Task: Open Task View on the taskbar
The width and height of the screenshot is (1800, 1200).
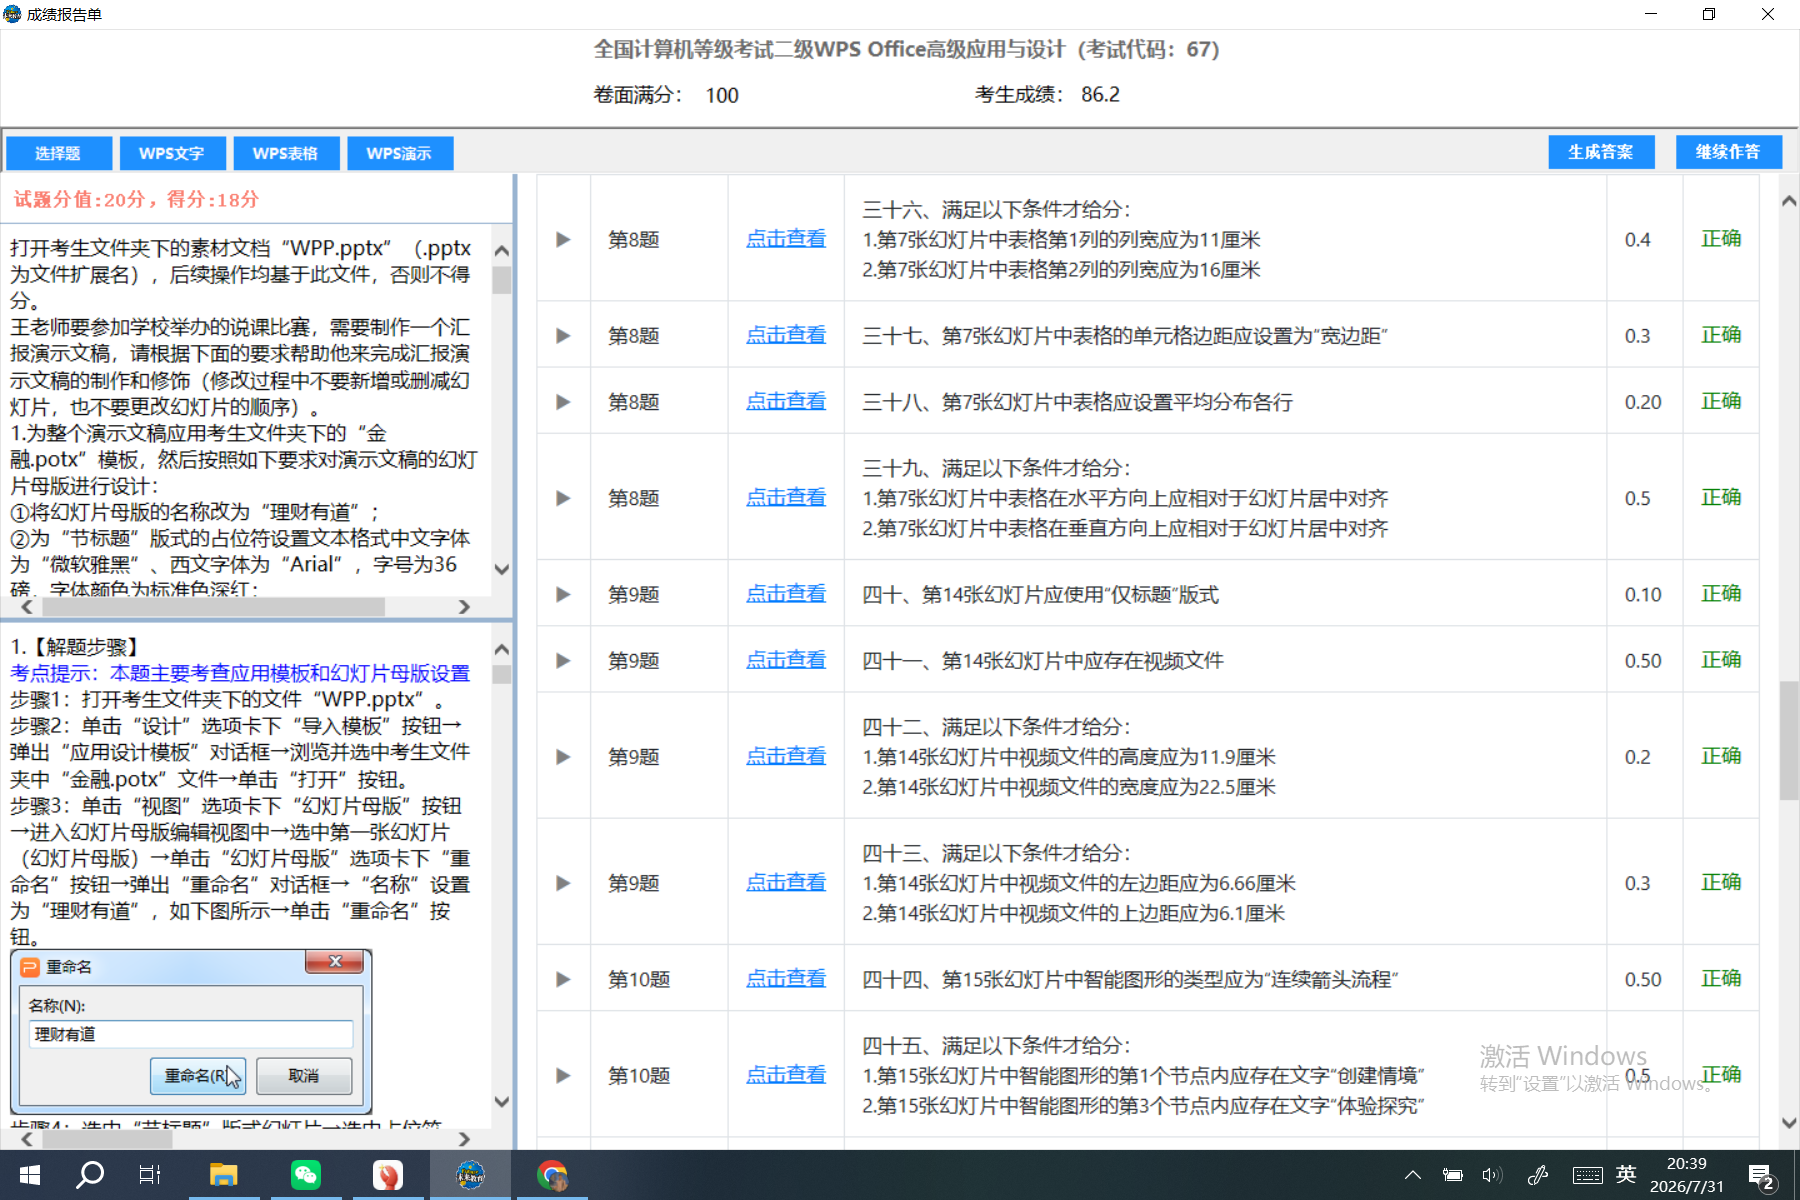Action: (150, 1175)
